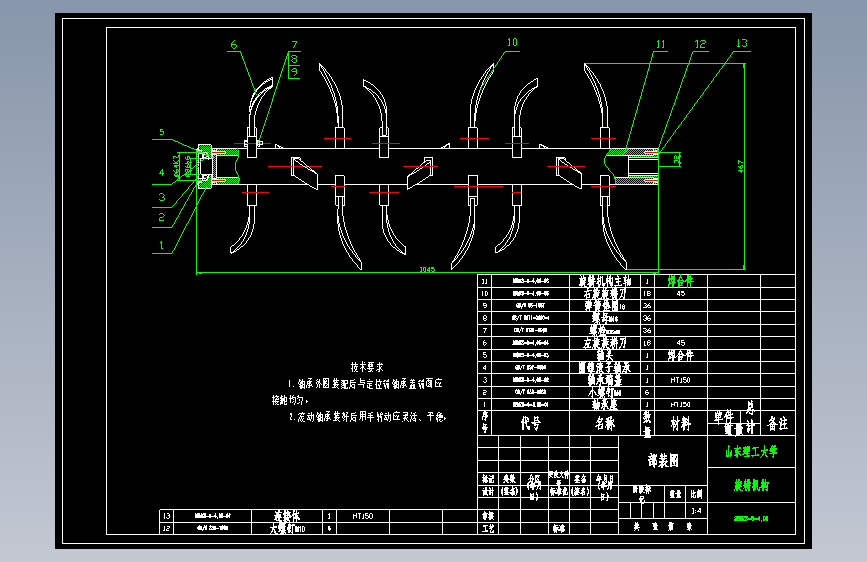Click callout number 6 above the left blade
The height and width of the screenshot is (562, 867).
234,45
